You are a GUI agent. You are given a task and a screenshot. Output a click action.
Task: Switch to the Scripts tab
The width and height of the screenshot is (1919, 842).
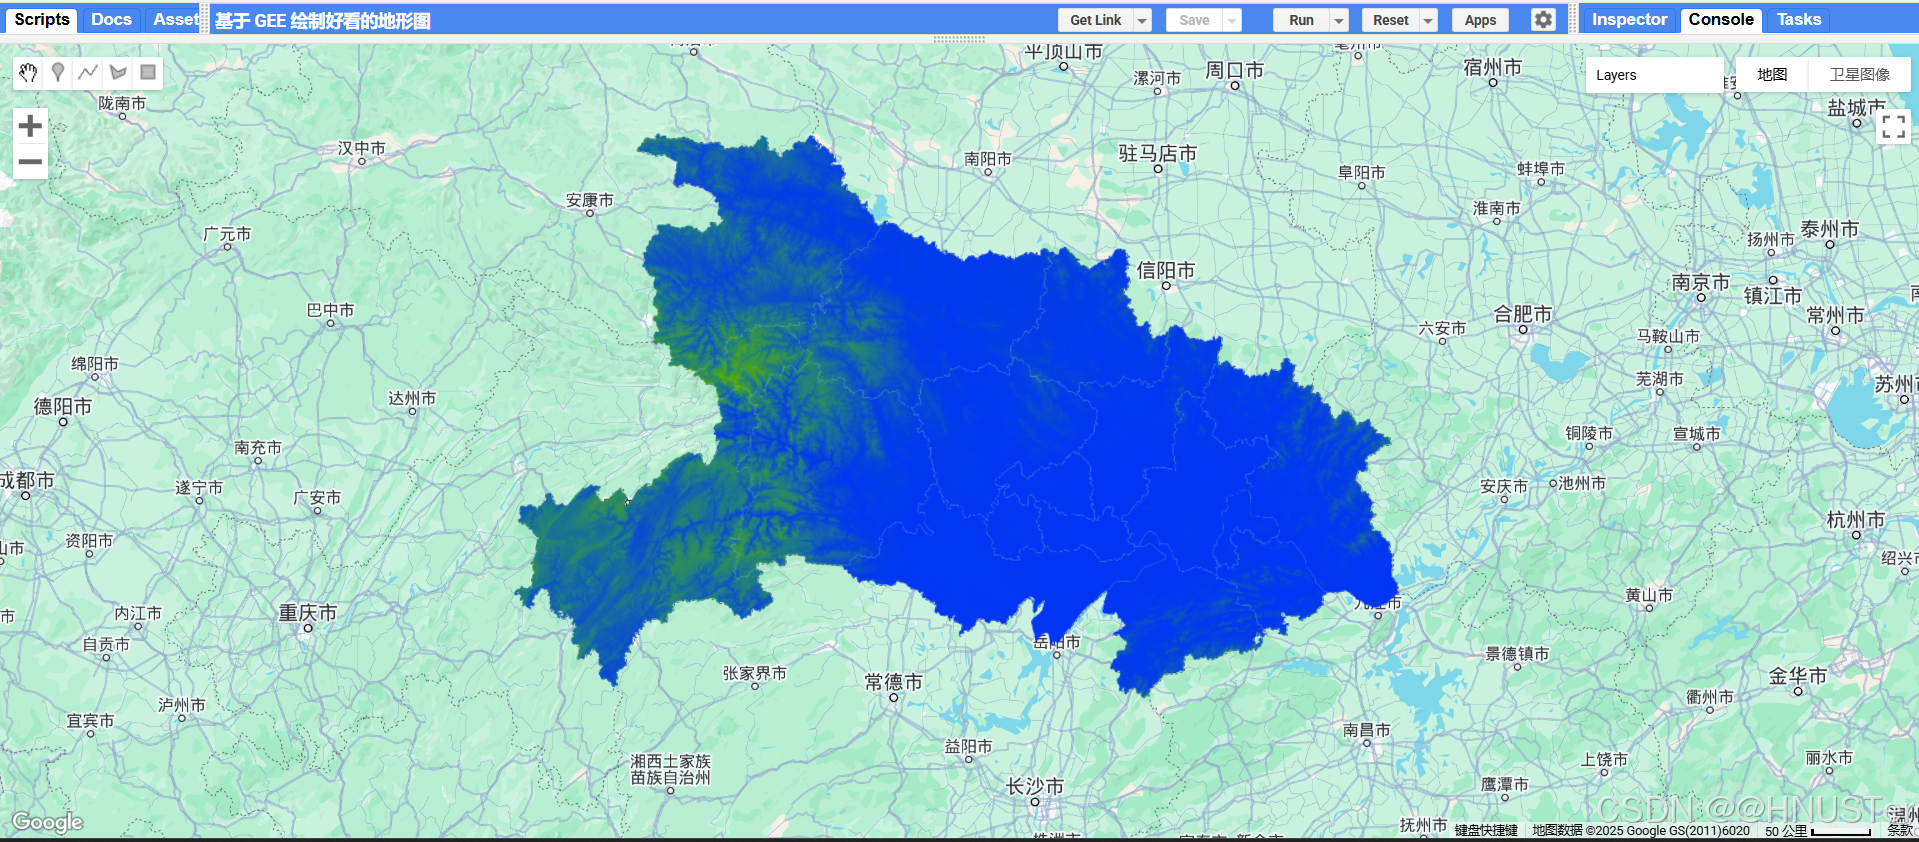tap(42, 19)
